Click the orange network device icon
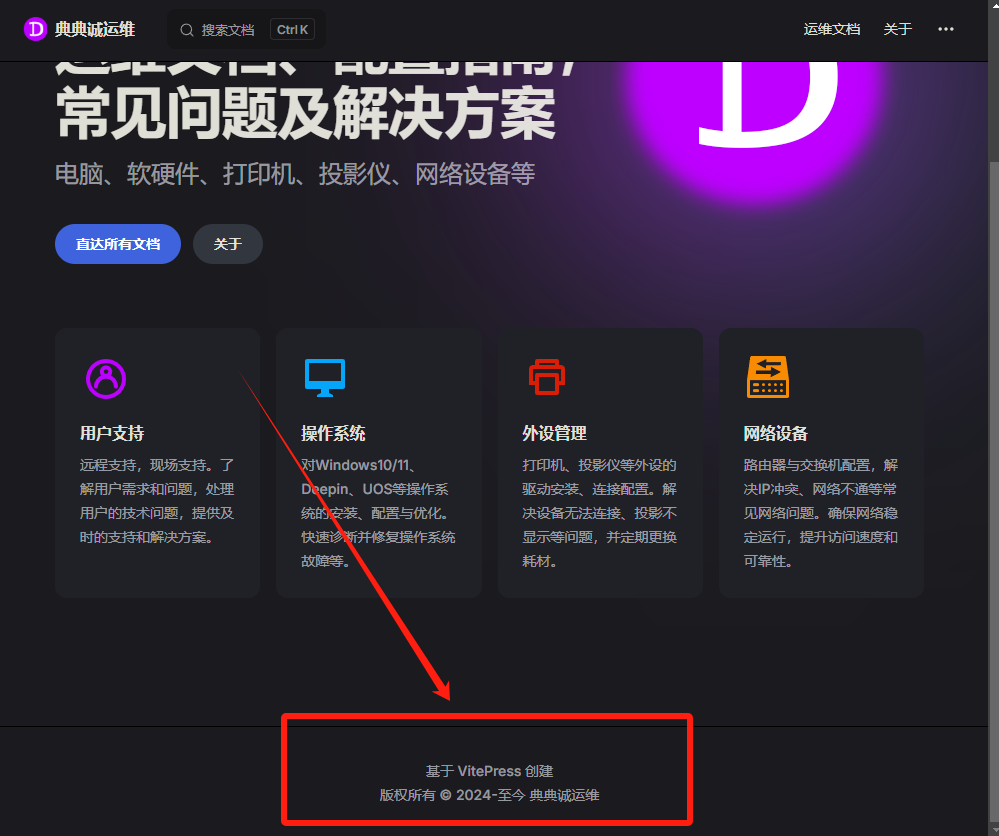Viewport: 999px width, 836px height. [x=768, y=377]
